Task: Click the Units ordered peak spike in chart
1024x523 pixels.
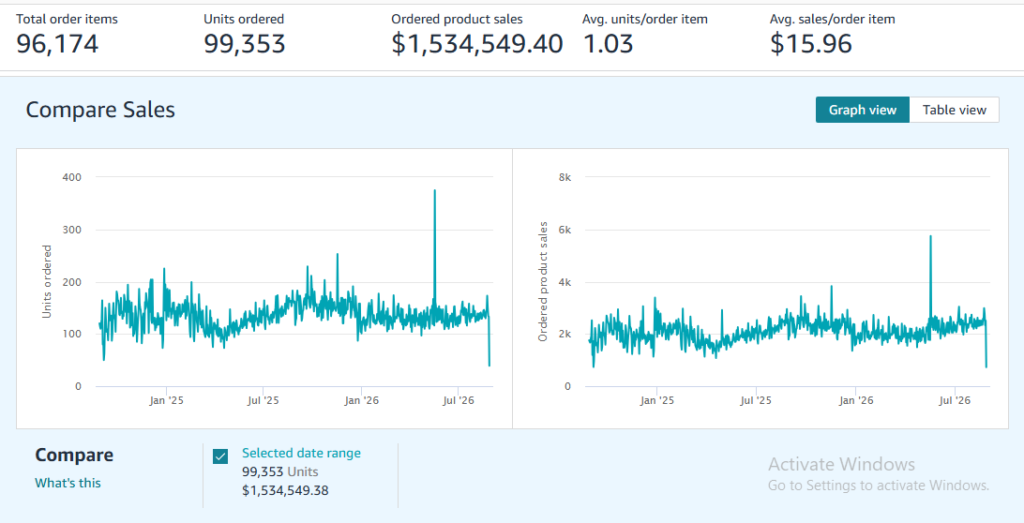Action: [x=434, y=191]
